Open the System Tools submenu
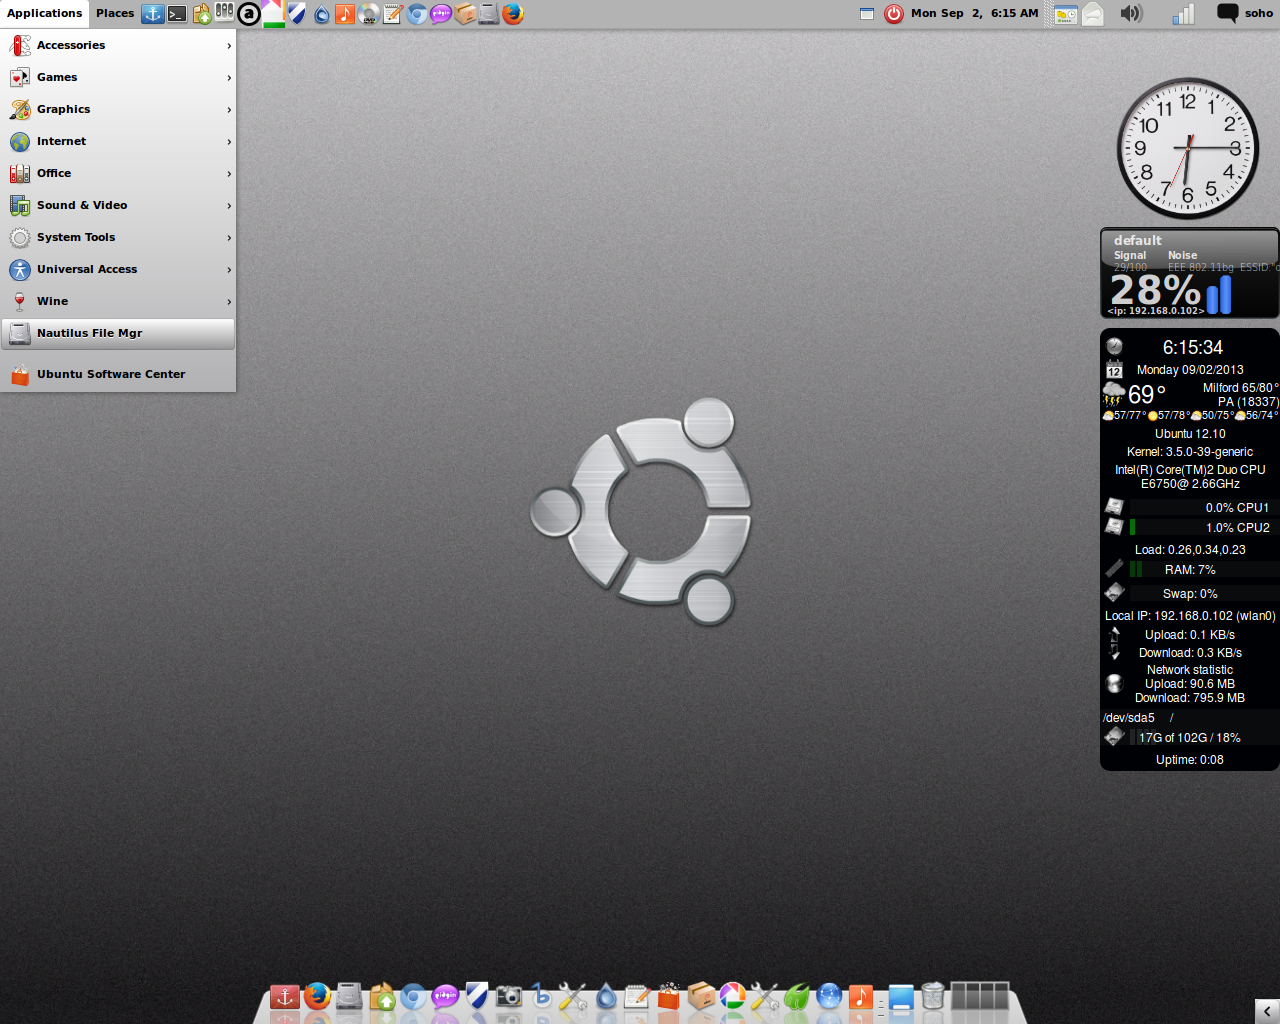1280x1024 pixels. 118,237
